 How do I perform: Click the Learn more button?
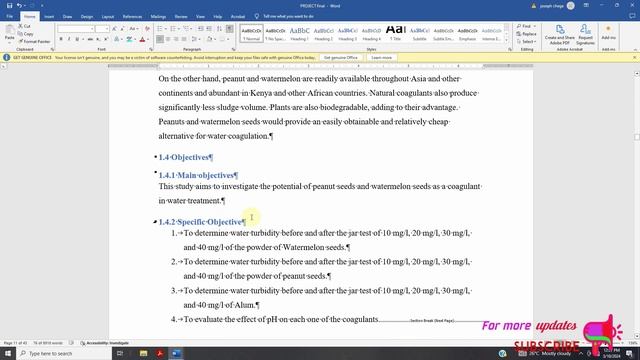click(x=381, y=58)
